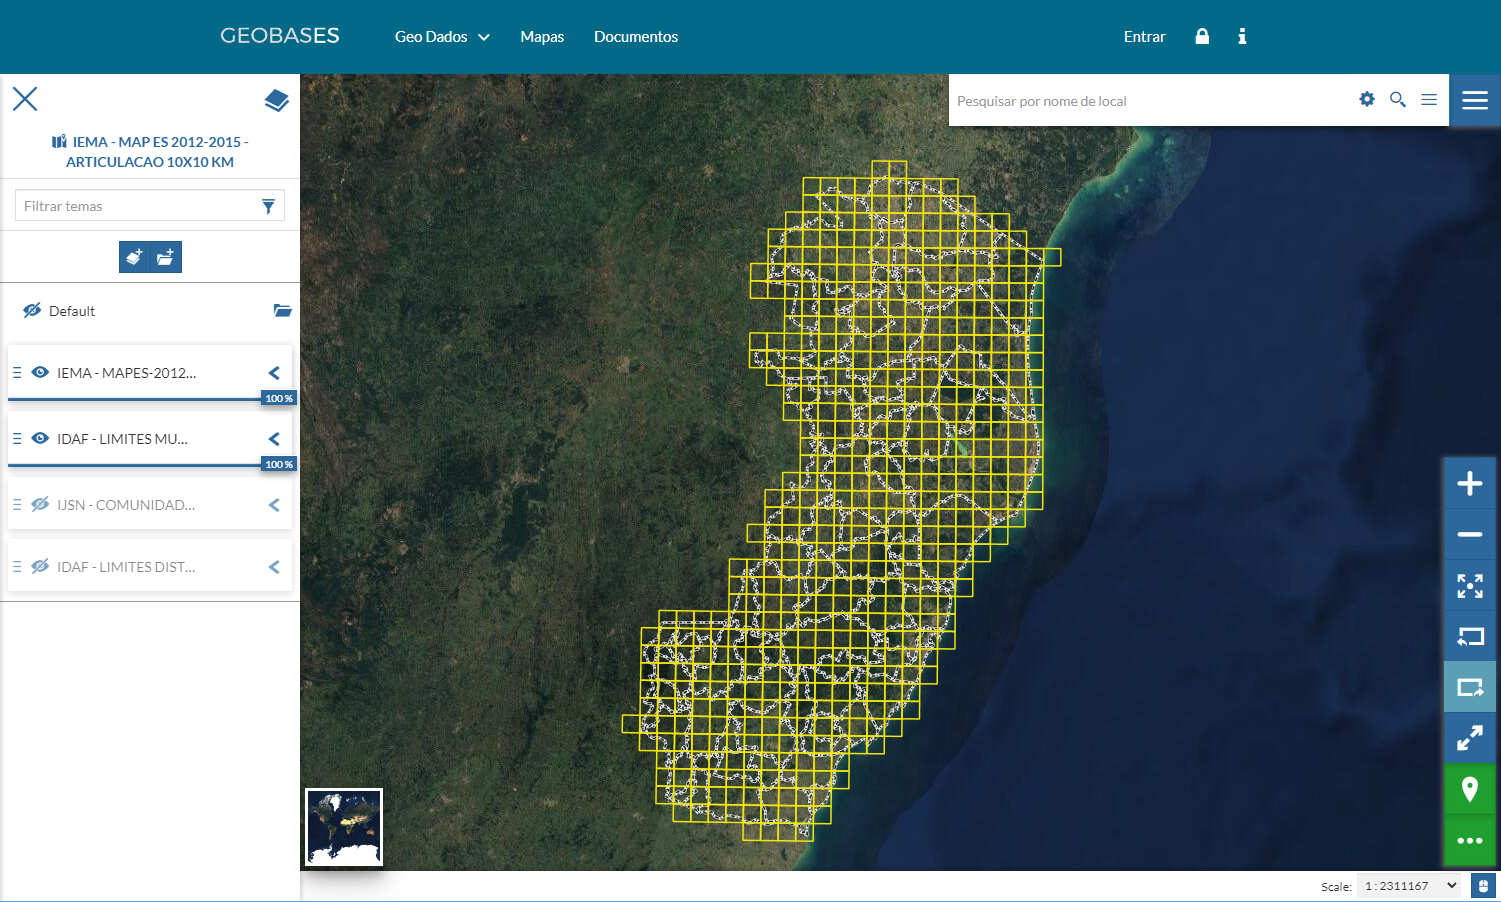Screen dimensions: 1501x902
Task: Toggle fullscreen arrows icon
Action: (x=1469, y=739)
